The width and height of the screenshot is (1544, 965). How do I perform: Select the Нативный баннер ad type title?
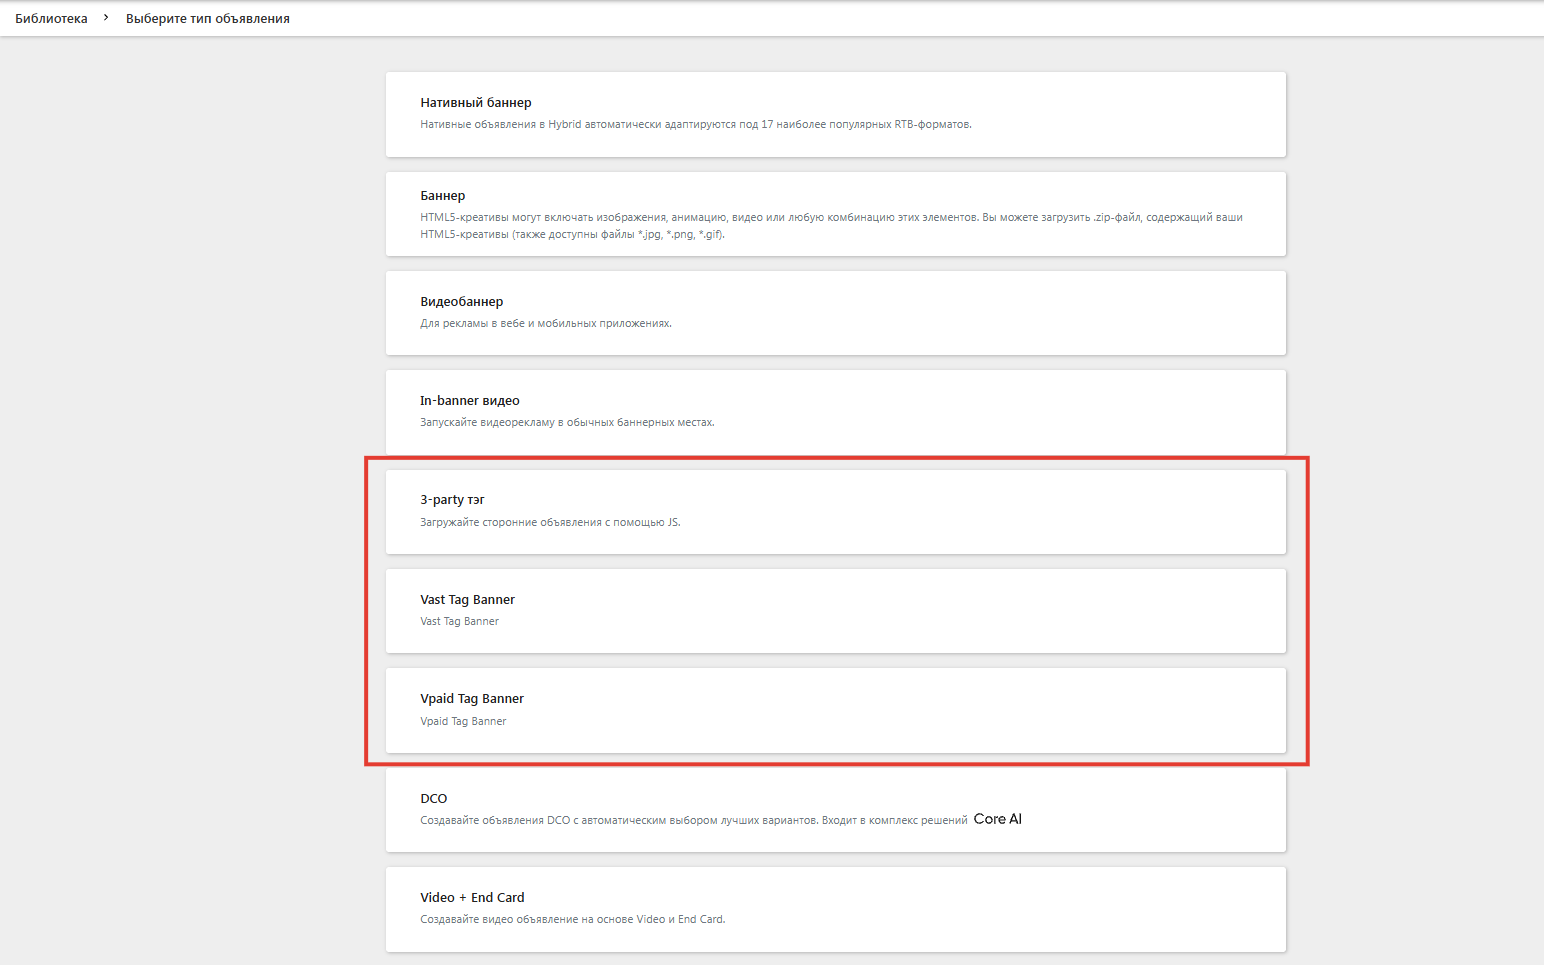[x=475, y=103]
